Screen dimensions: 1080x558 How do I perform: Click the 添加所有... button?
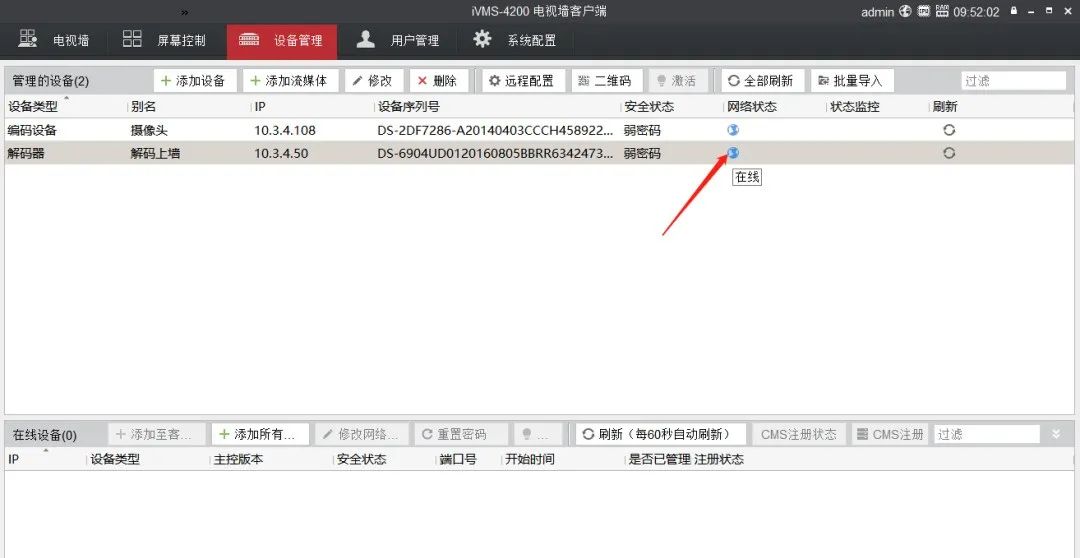(x=260, y=434)
